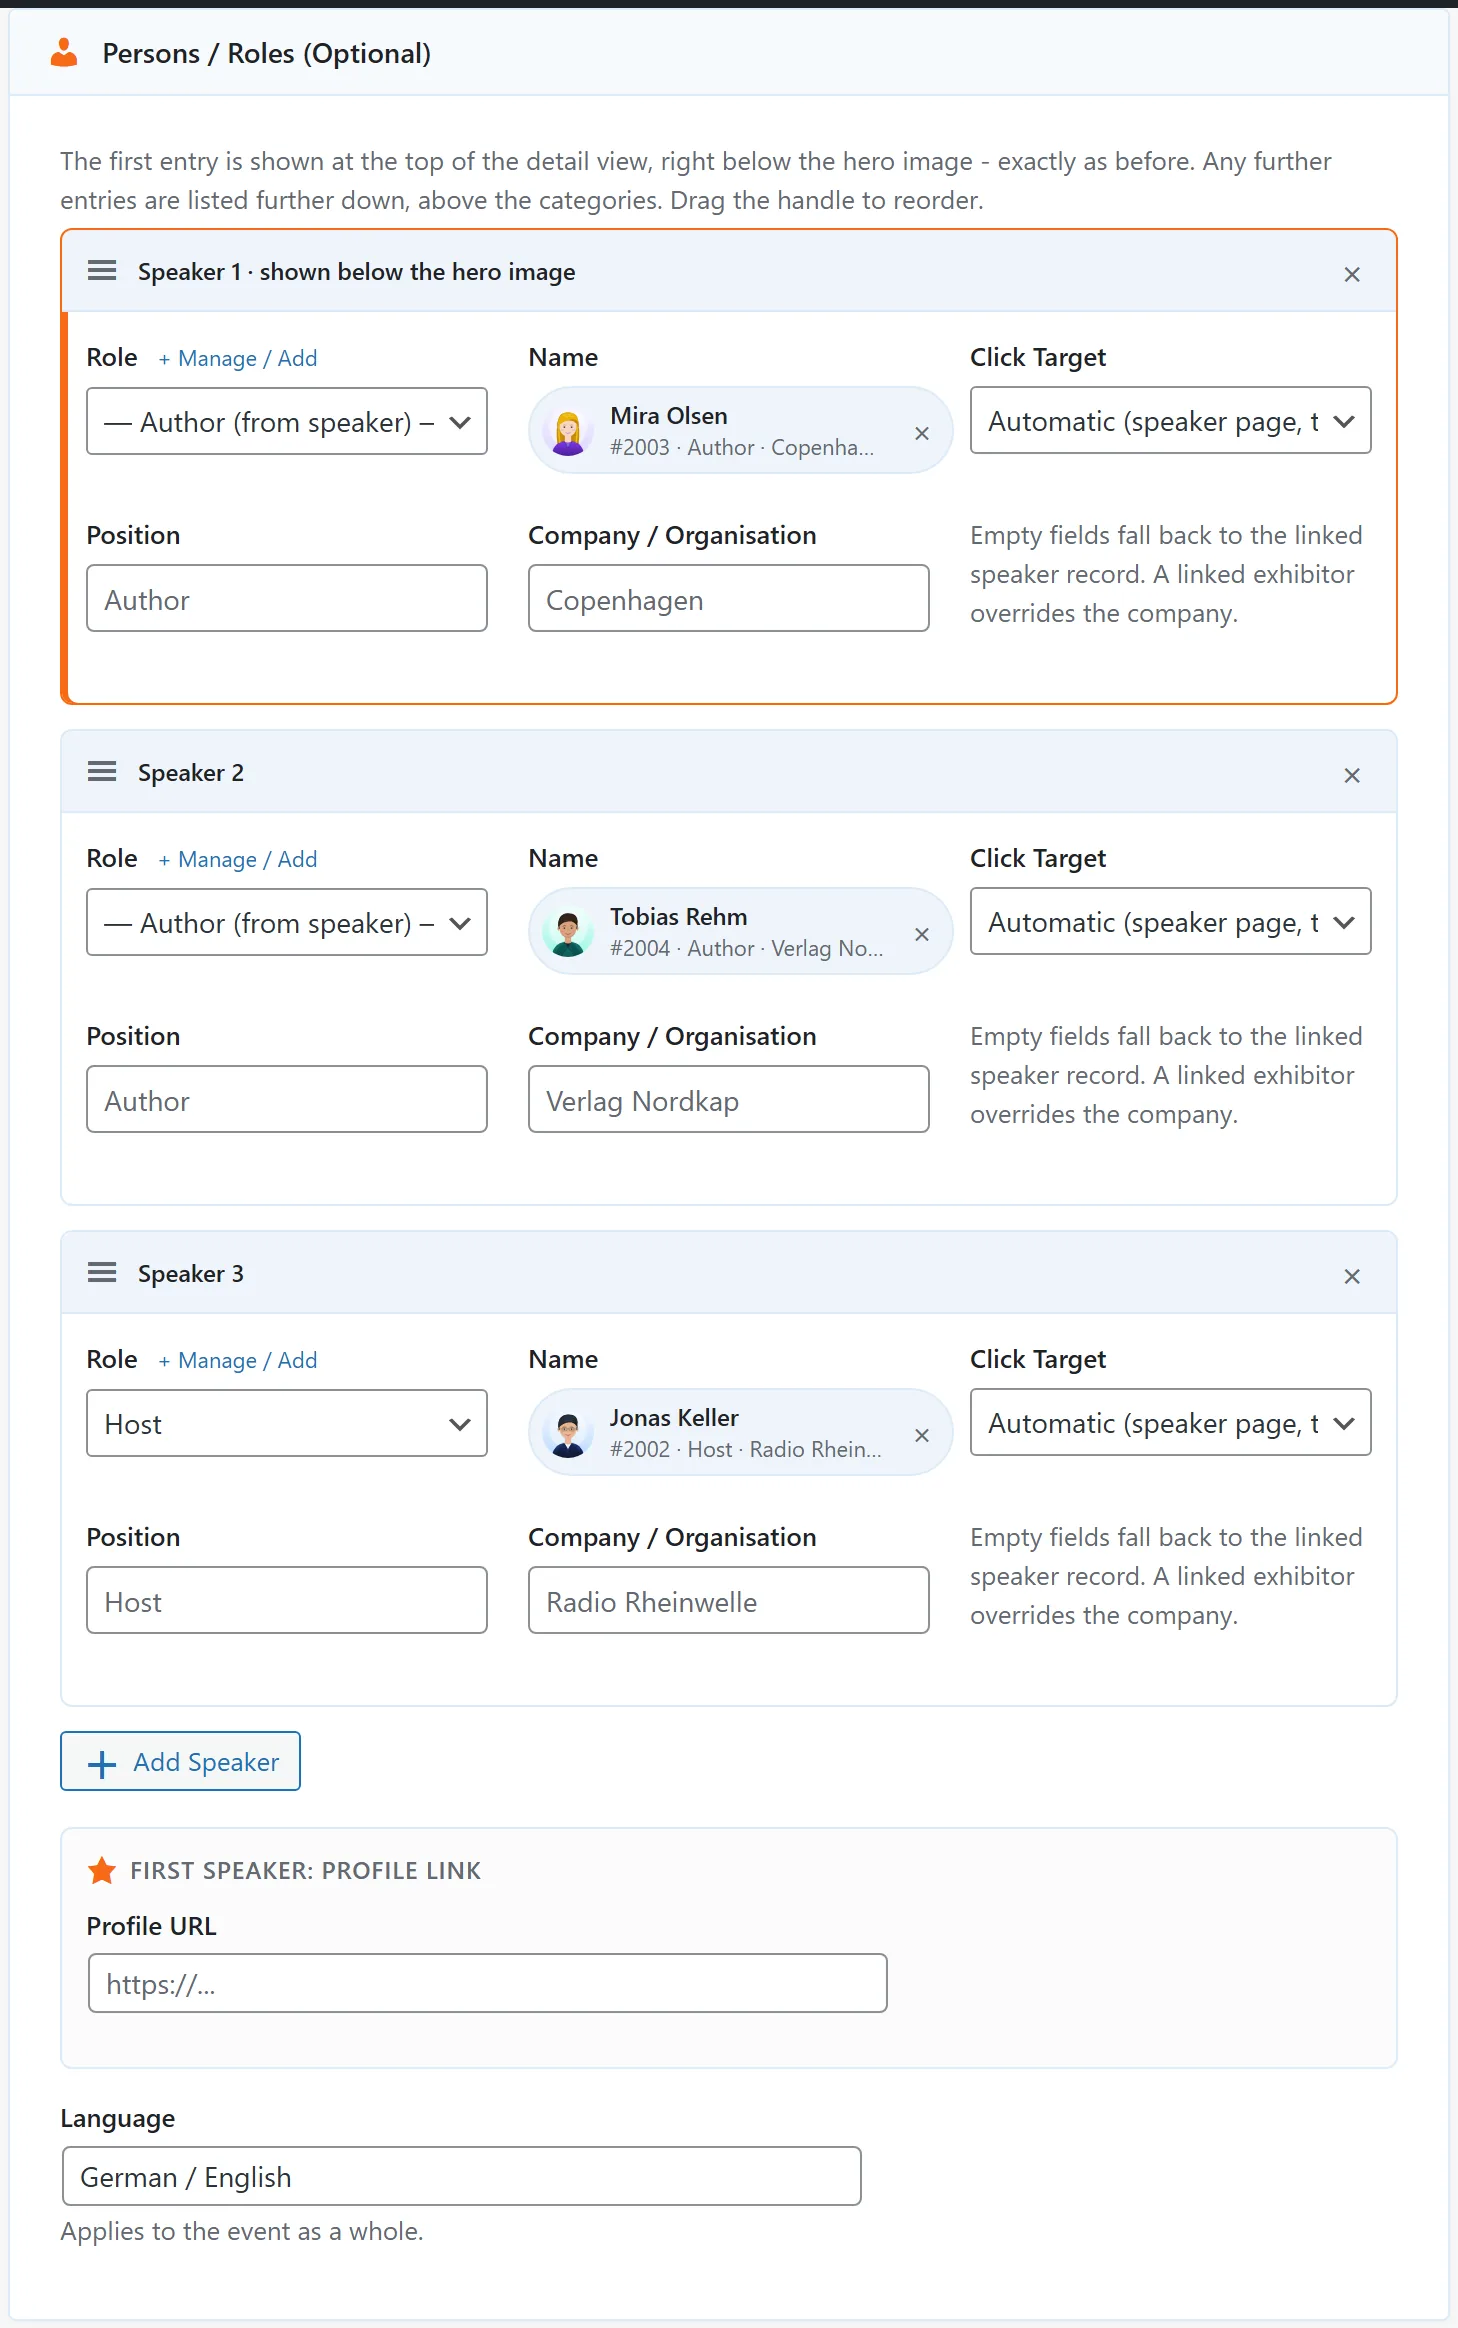
Task: Click Tobias Rehm's avatar picture
Action: 568,933
